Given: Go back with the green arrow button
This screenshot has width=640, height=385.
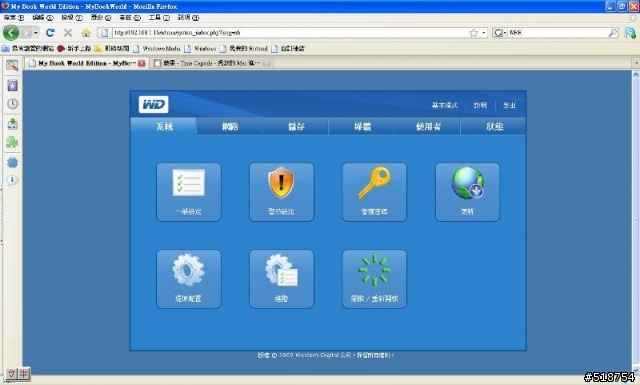Looking at the screenshot, I should click(x=11, y=33).
